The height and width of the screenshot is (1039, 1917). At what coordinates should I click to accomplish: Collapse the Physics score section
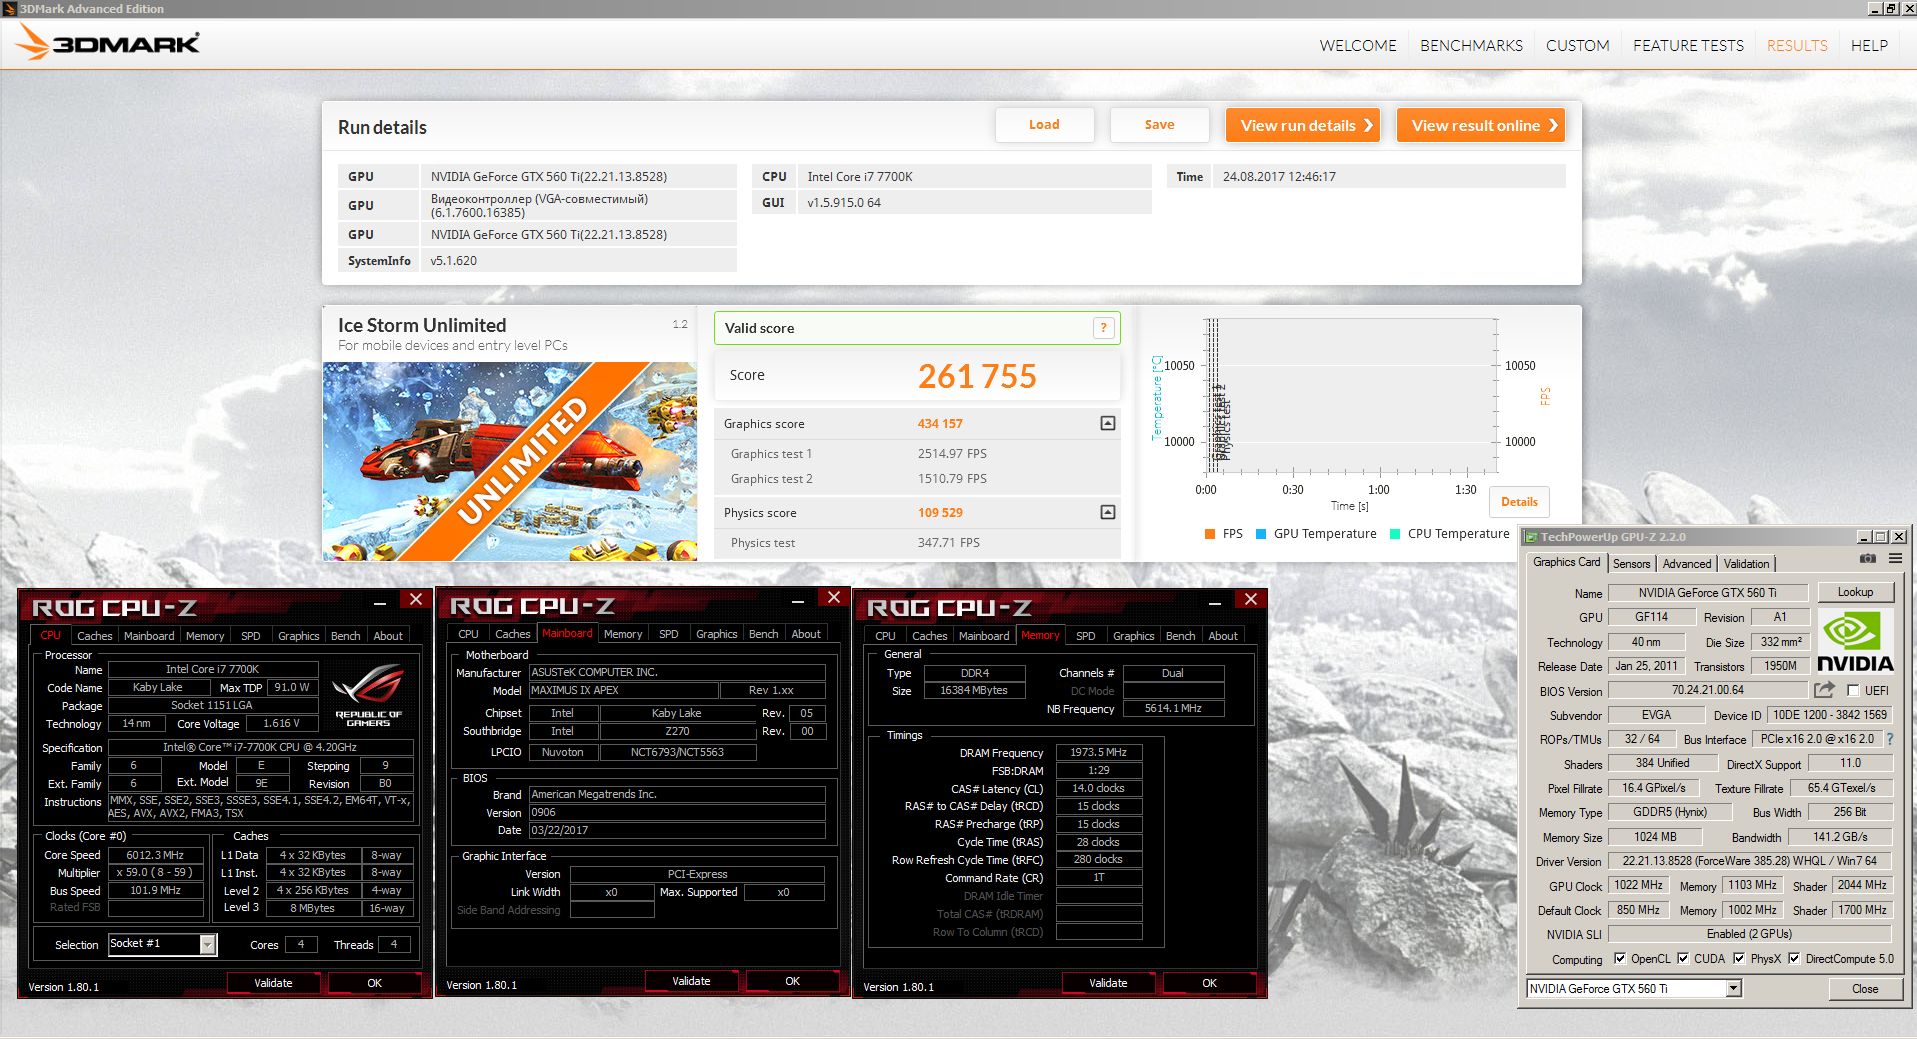(1108, 512)
